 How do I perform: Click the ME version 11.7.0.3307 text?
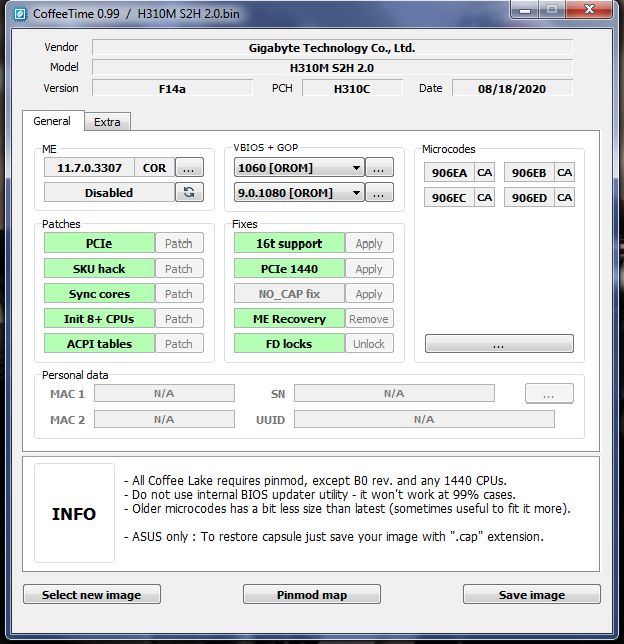click(90, 168)
